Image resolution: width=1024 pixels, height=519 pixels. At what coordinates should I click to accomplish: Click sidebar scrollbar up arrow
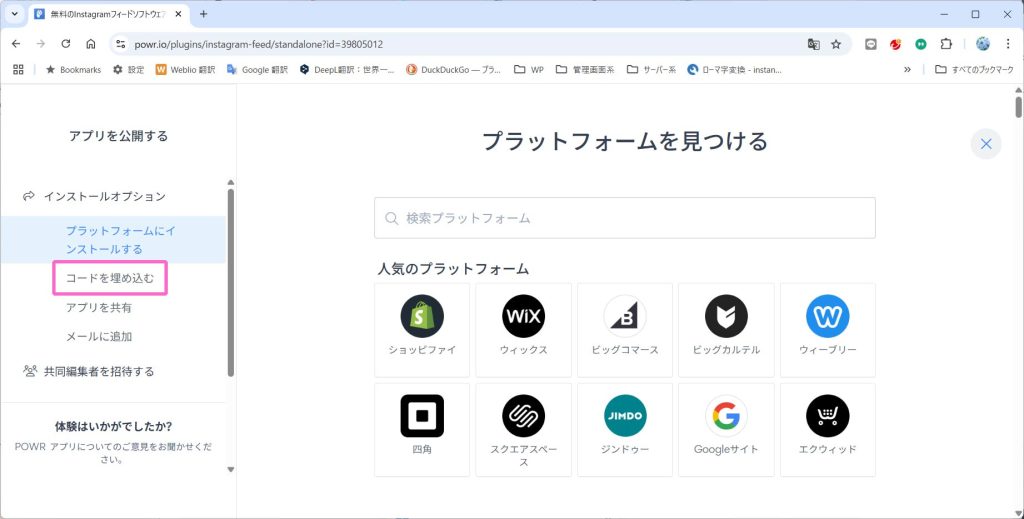pos(231,183)
